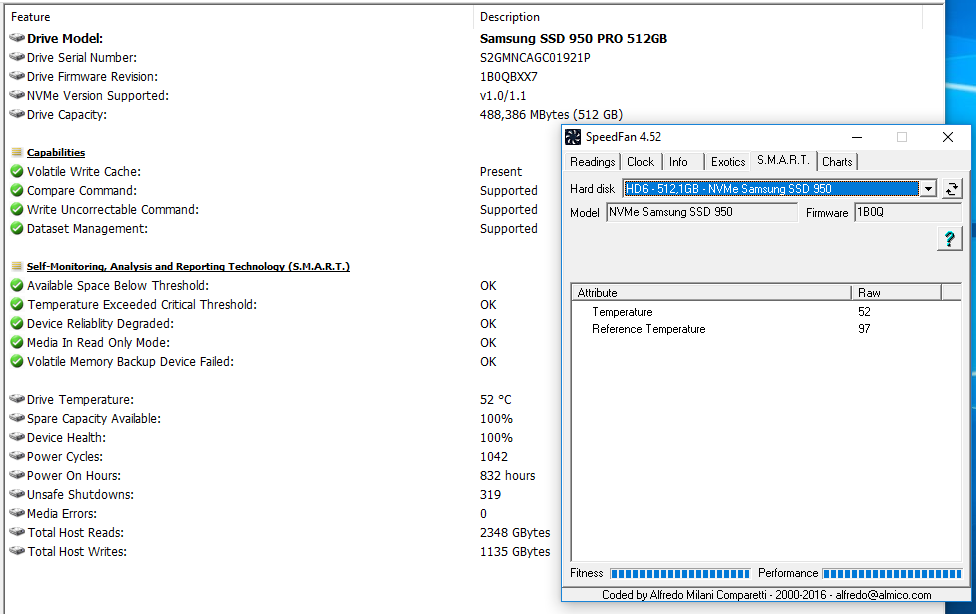
Task: Click the refresh icon beside Hard disk dropdown
Action: tap(951, 189)
